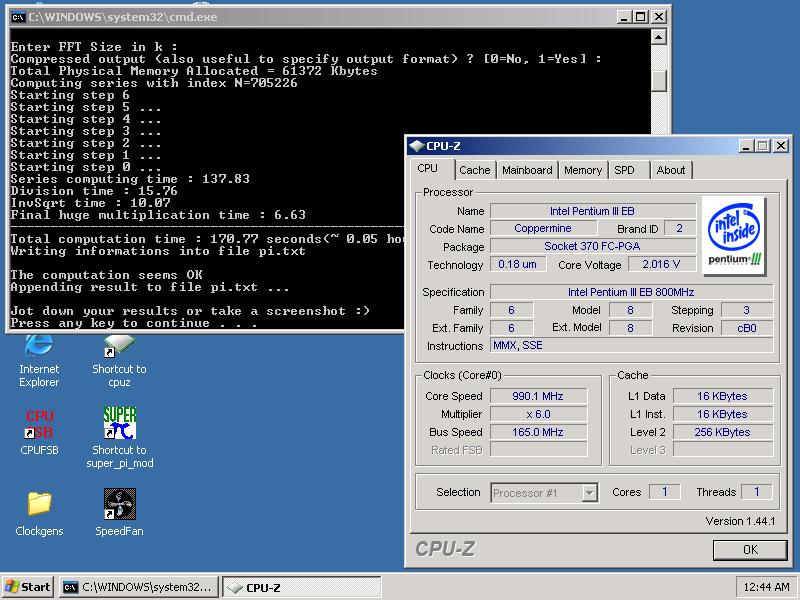Click the empty Rated FSB field
The width and height of the screenshot is (800, 600).
538,450
